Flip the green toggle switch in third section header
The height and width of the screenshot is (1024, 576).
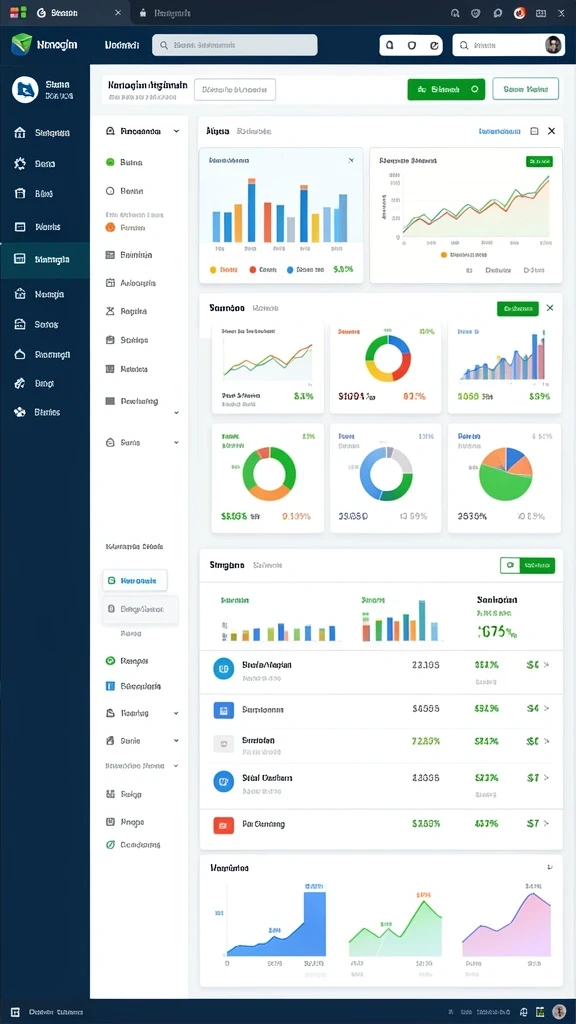527,565
